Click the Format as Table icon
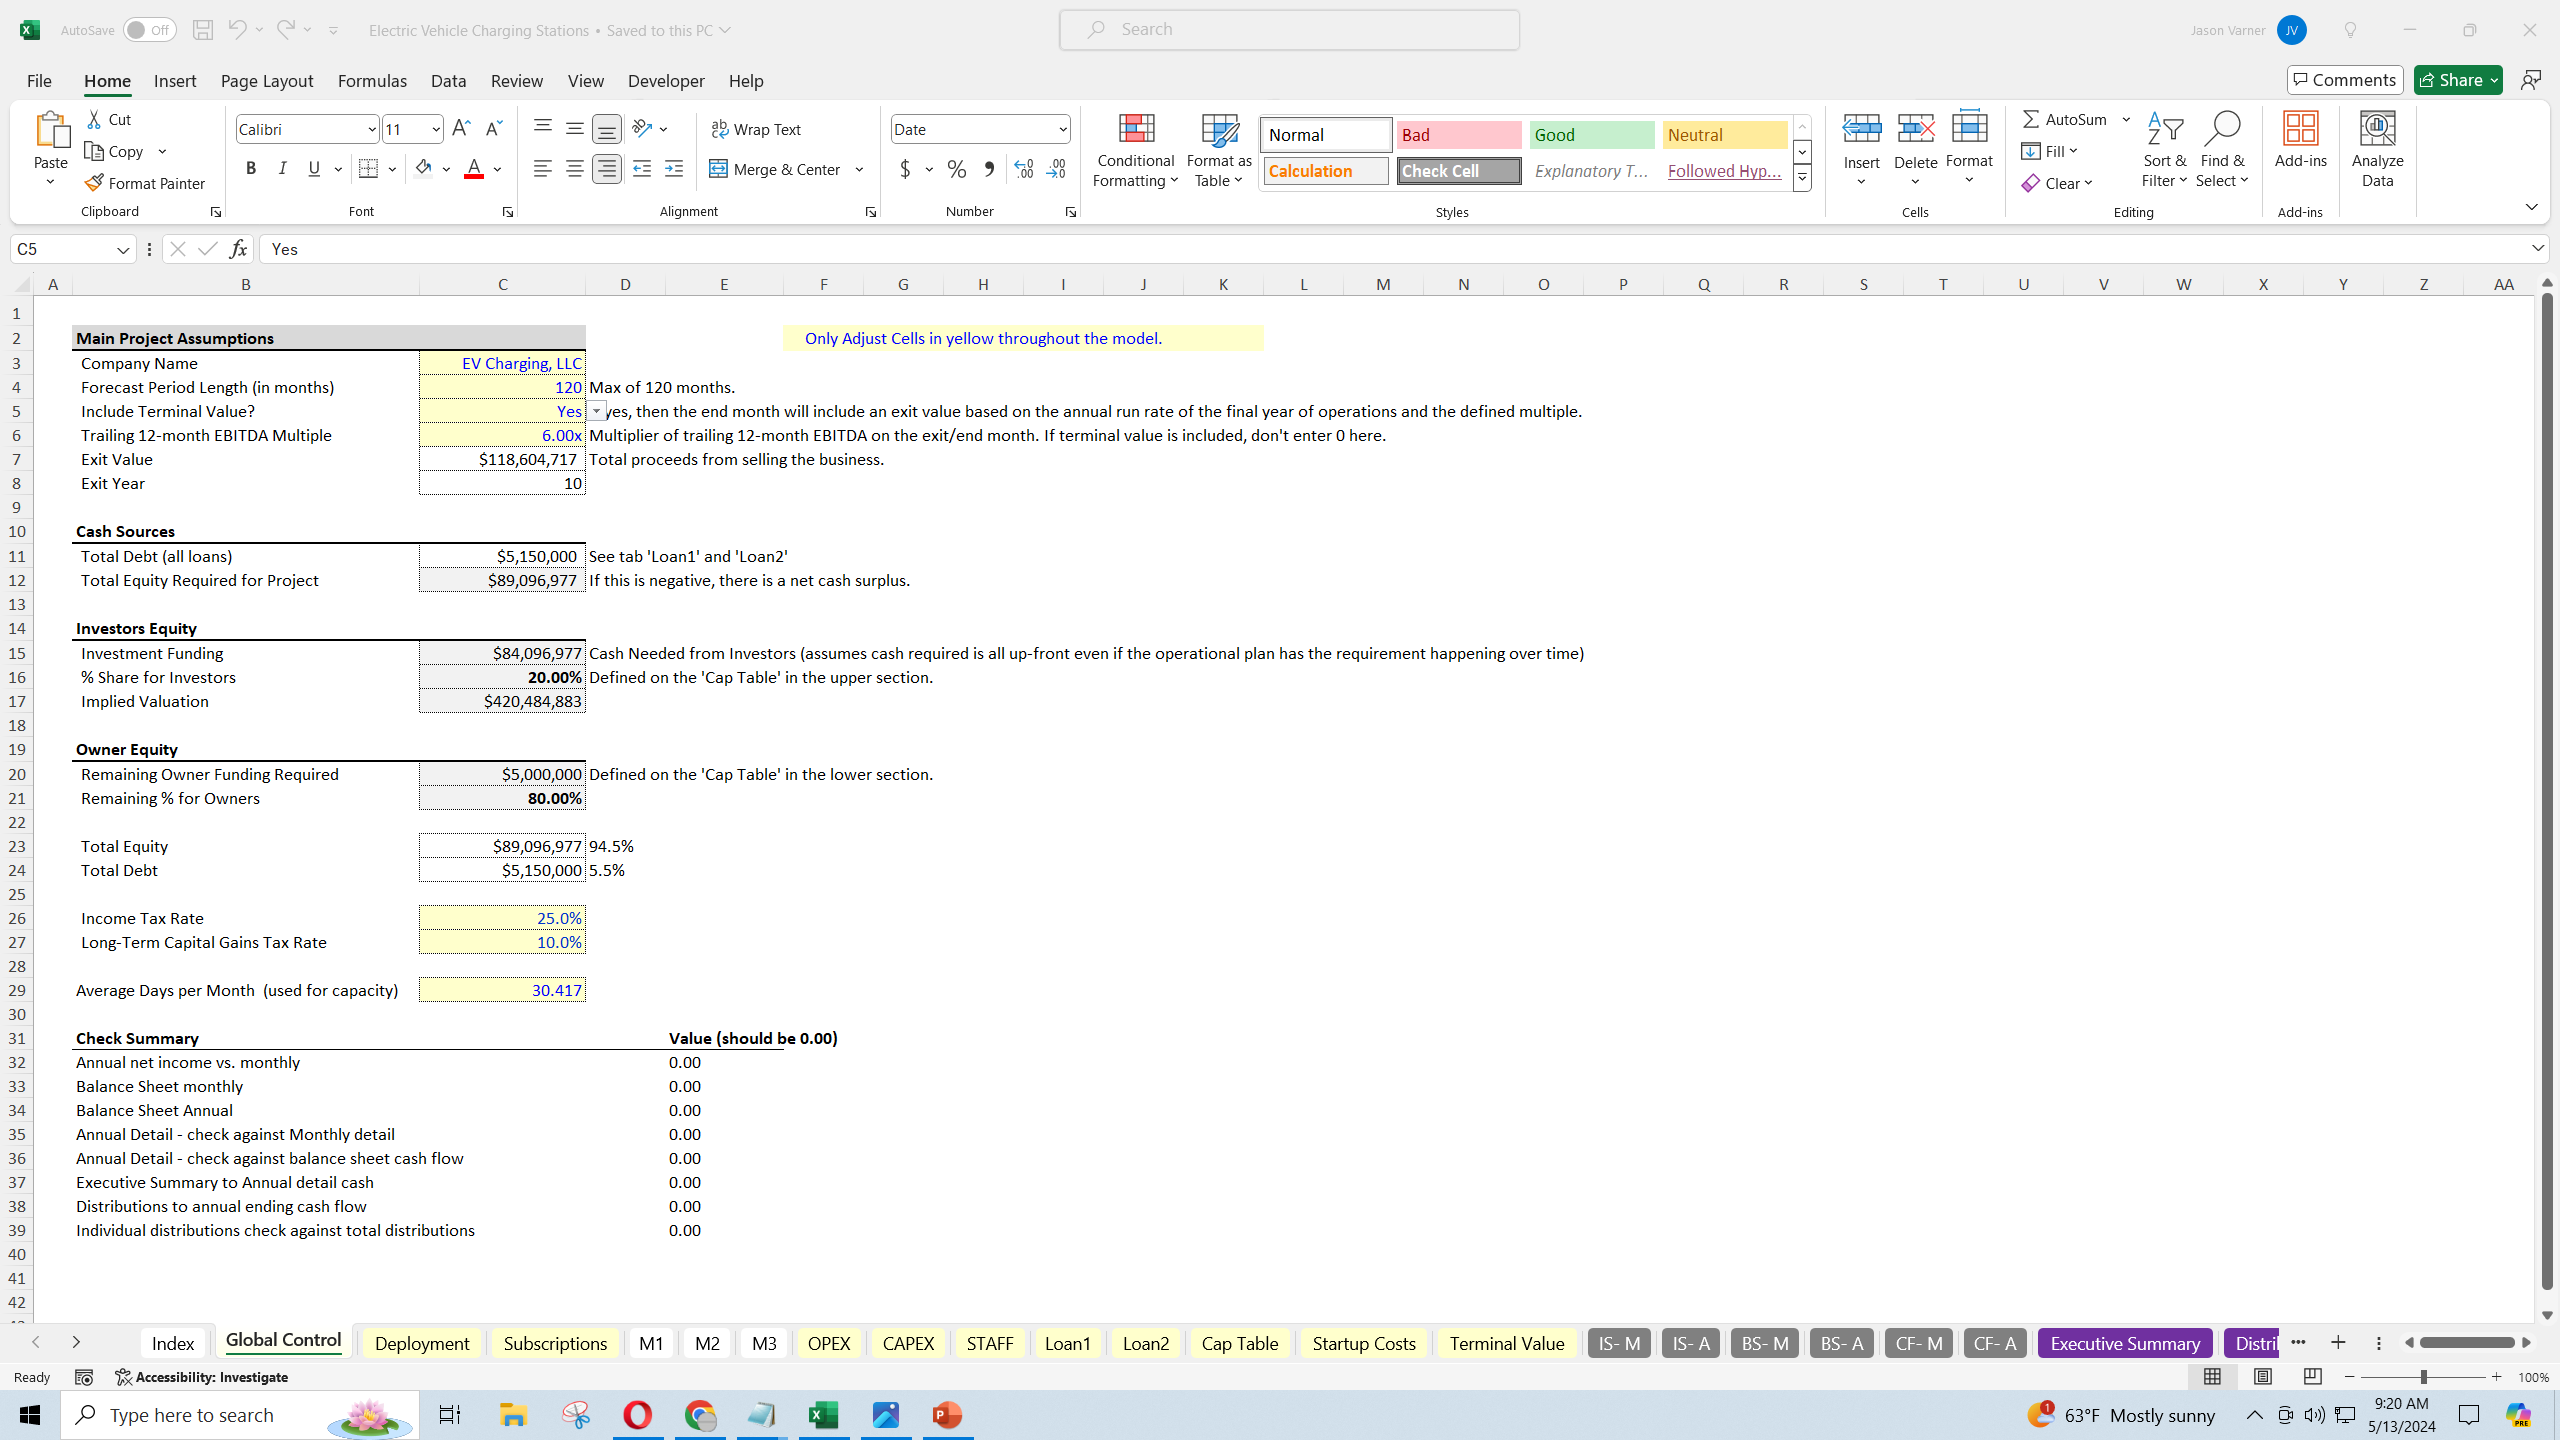 pos(1219,130)
